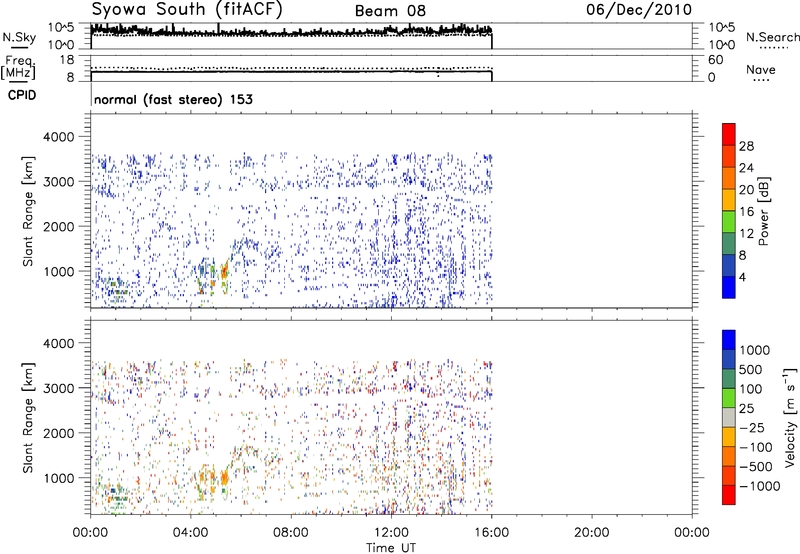Select "Slant Range [km]" label of power panel
Image resolution: width=800 pixels, height=554 pixels.
coord(28,211)
